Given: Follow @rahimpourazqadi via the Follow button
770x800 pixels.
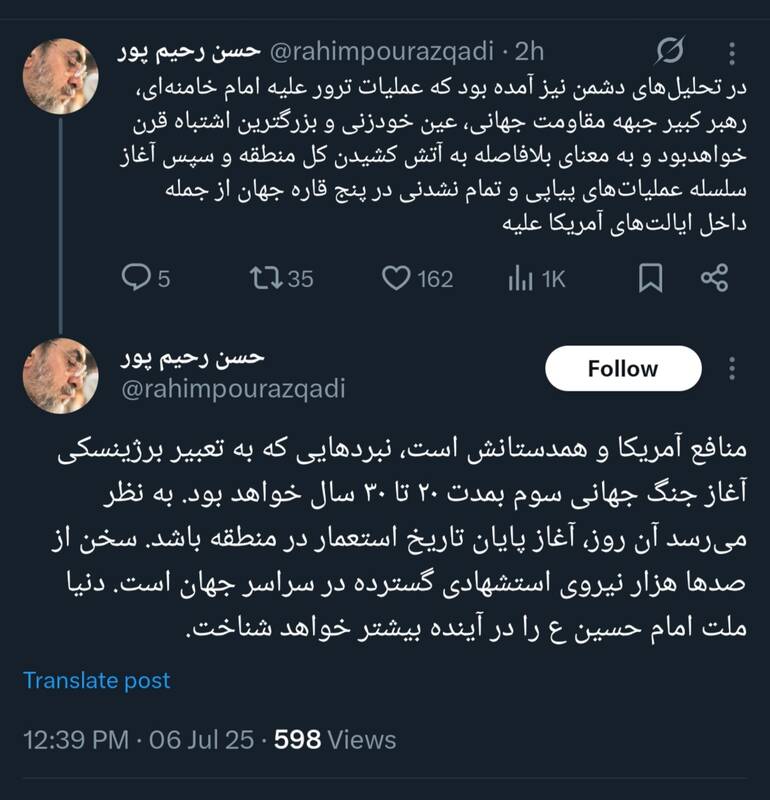Looking at the screenshot, I should (624, 366).
